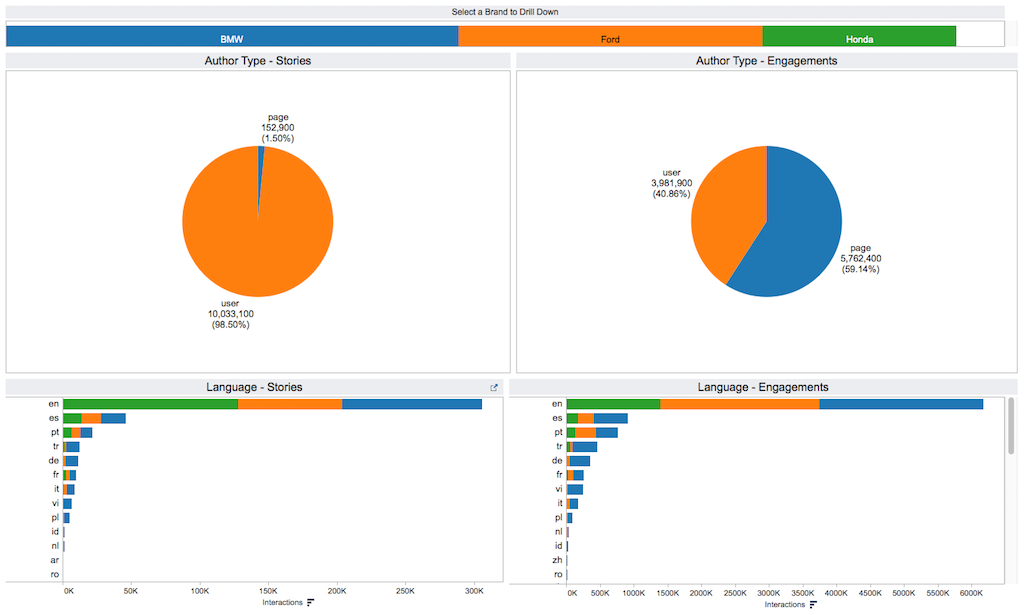Click the 'vi' bar in Language Engagements

tap(575, 490)
